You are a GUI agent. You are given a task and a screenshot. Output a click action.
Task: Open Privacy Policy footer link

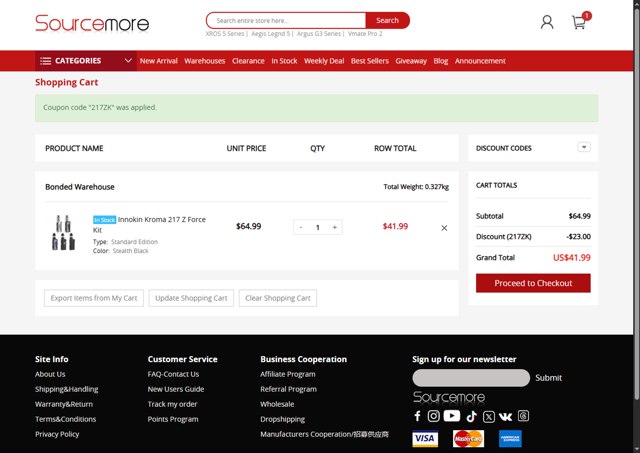(57, 434)
